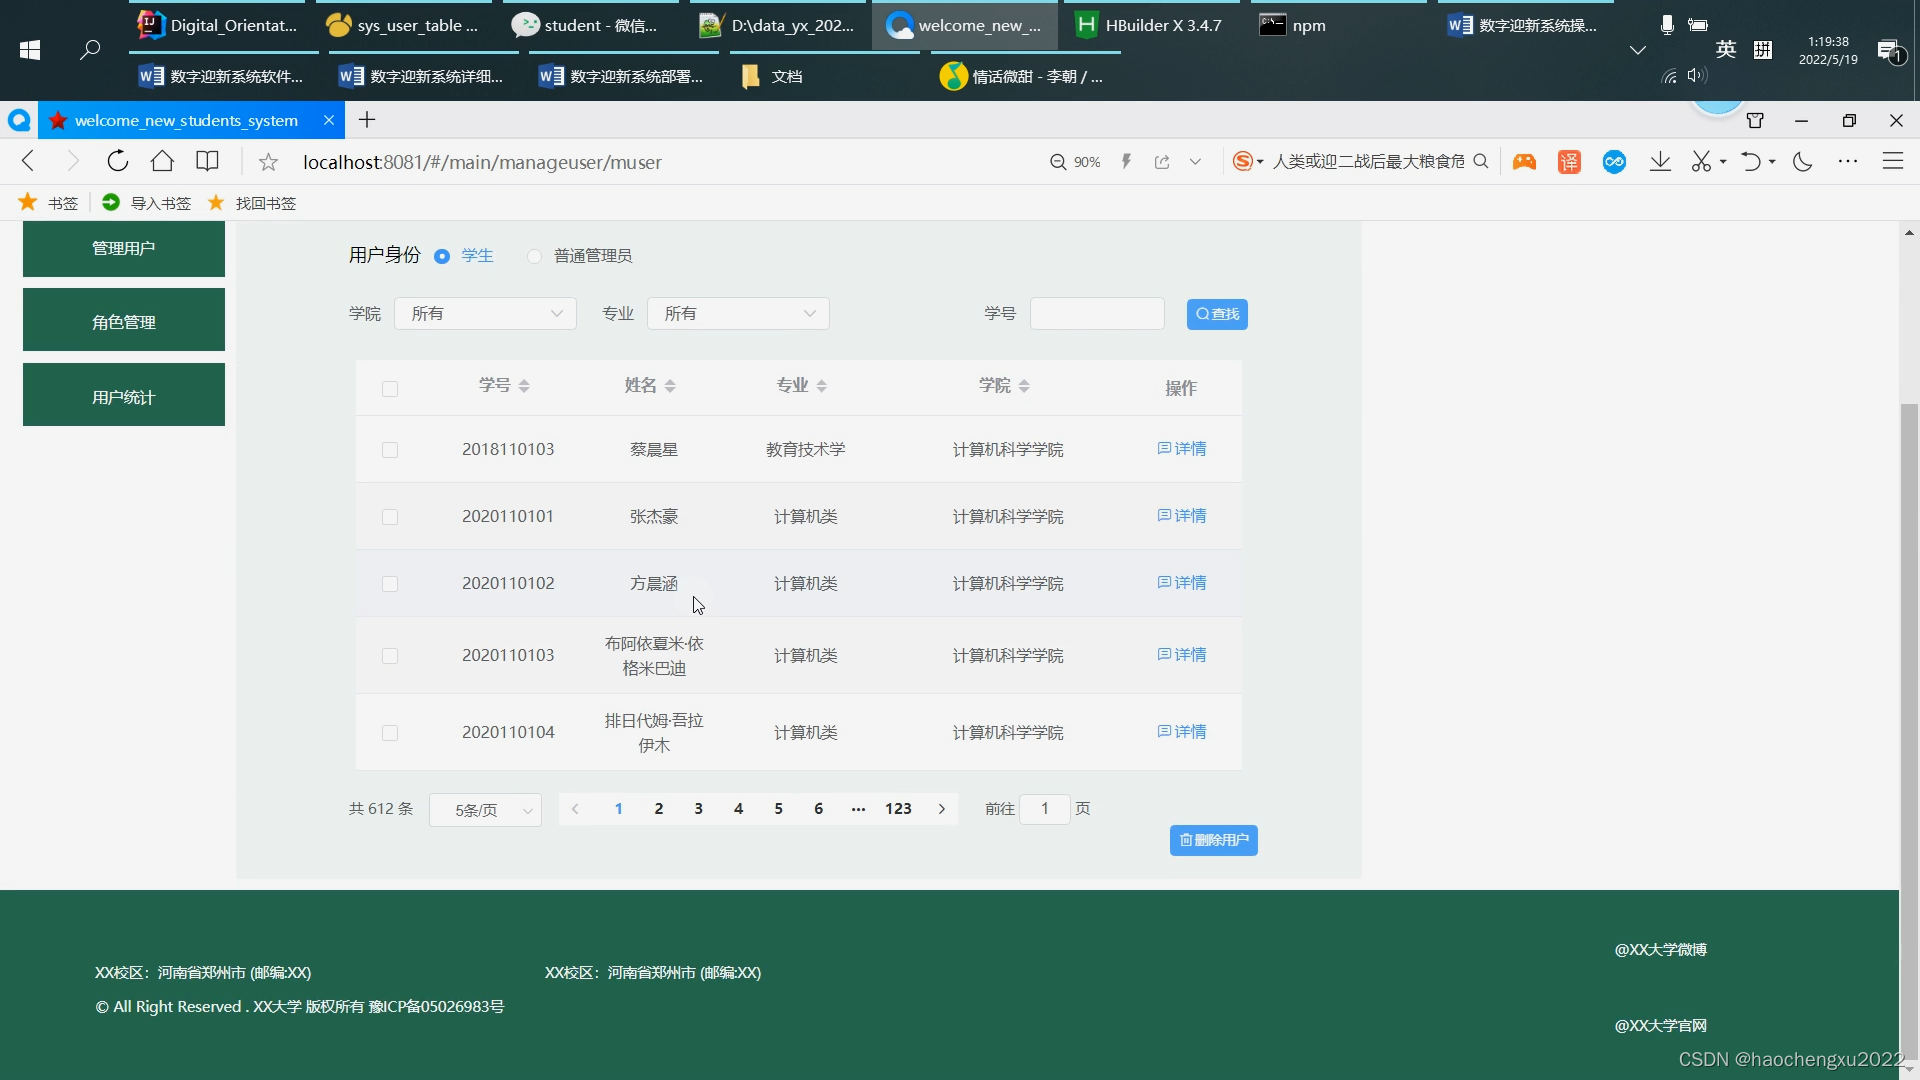Open 详情 for student 张杰豪

click(1182, 516)
